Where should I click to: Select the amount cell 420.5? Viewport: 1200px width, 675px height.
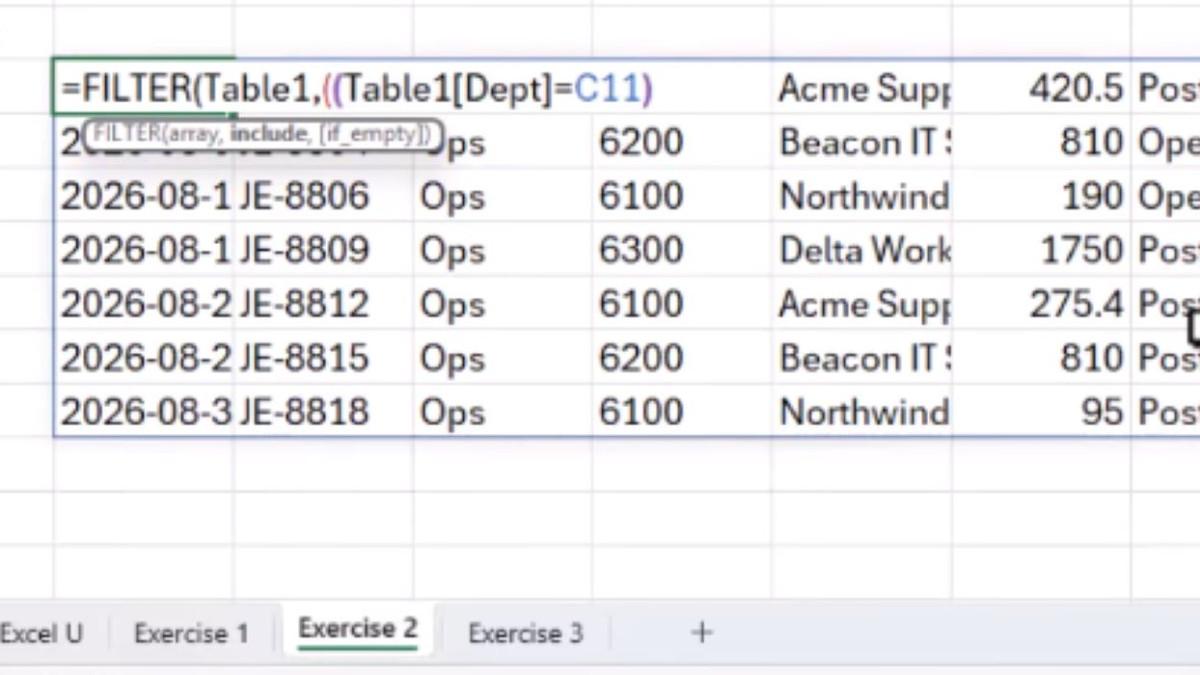(x=1042, y=89)
